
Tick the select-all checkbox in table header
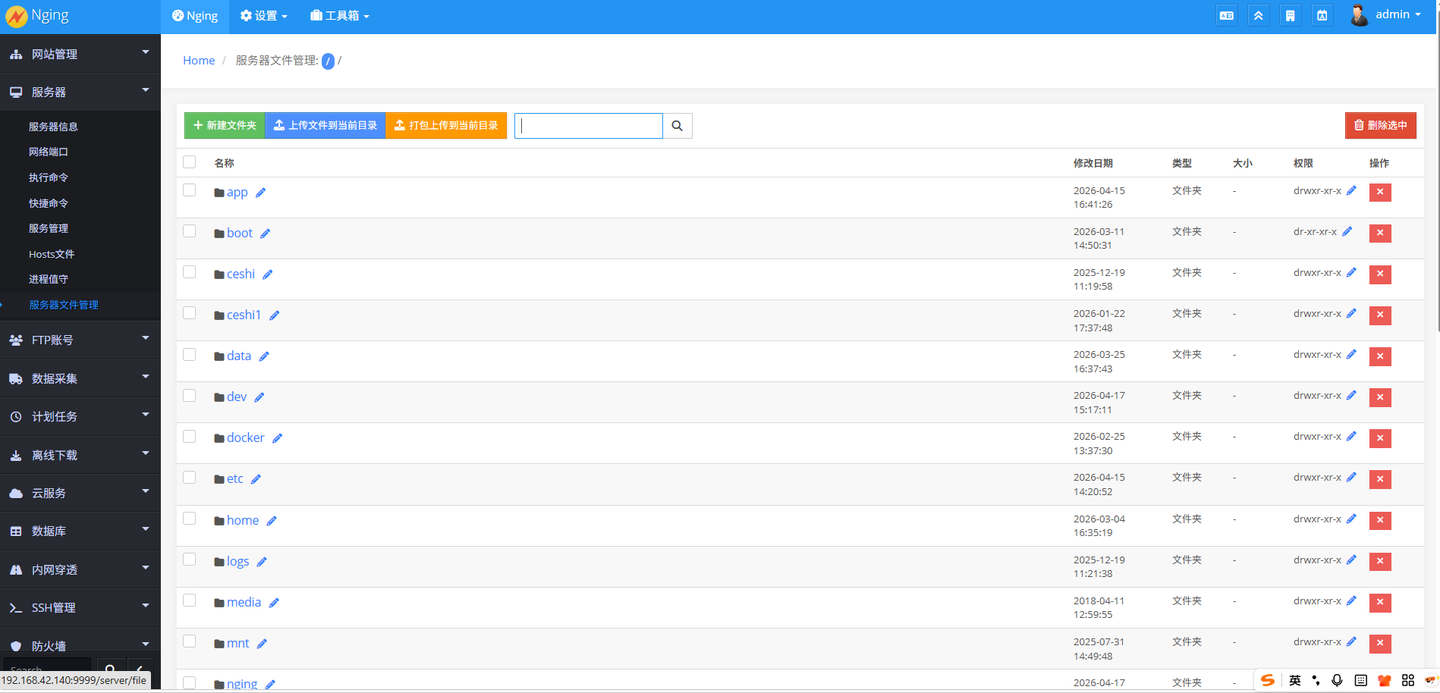point(190,162)
